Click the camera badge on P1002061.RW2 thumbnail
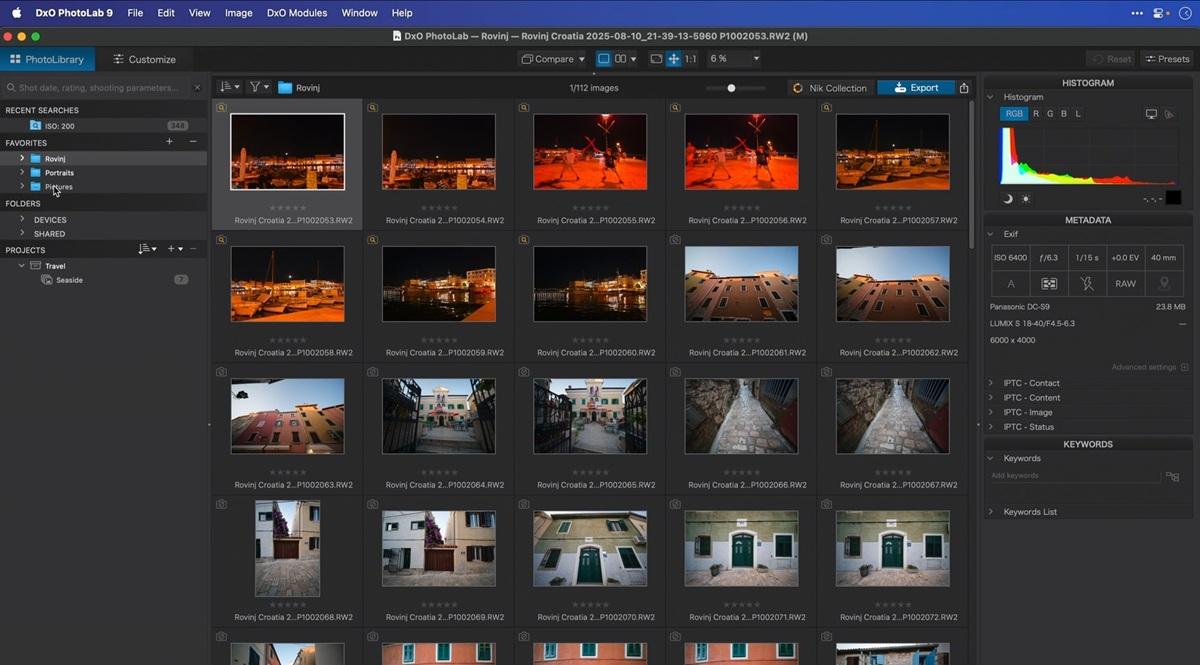Viewport: 1200px width, 665px height. (x=675, y=240)
